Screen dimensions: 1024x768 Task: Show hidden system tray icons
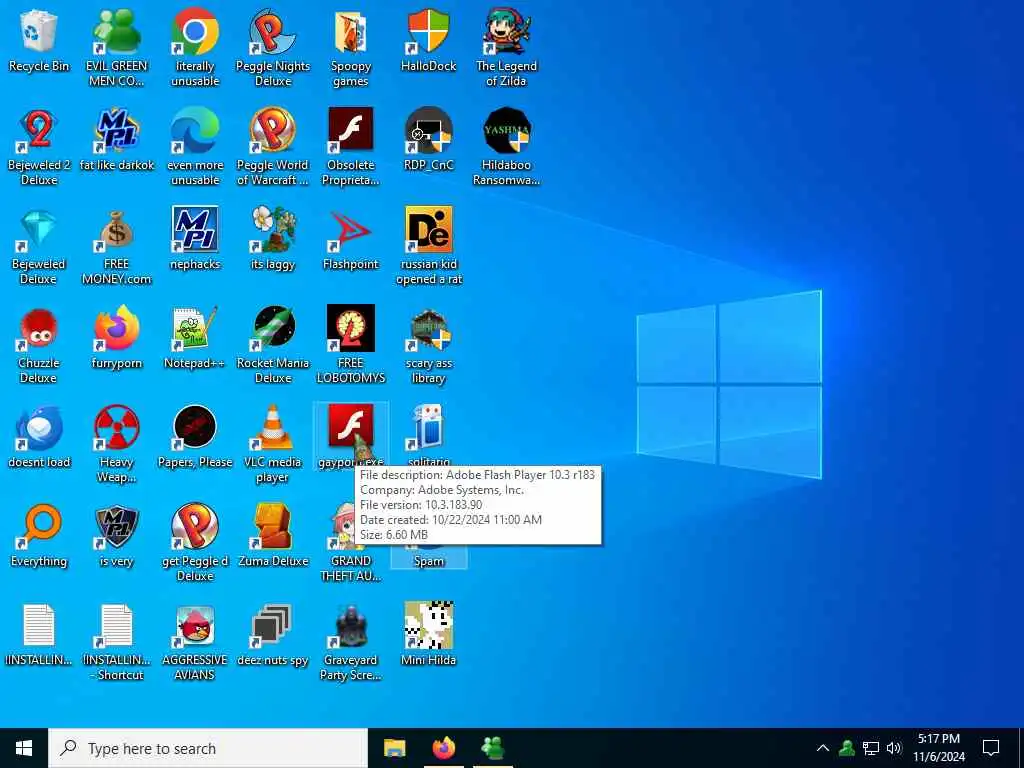[823, 748]
